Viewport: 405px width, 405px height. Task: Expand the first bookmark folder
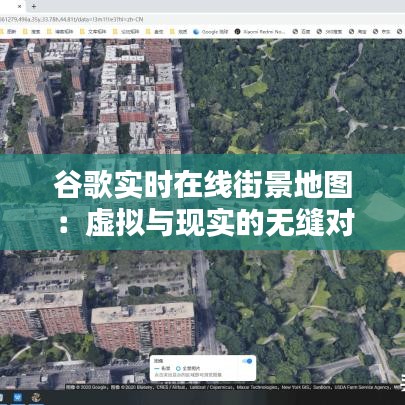click(8, 32)
